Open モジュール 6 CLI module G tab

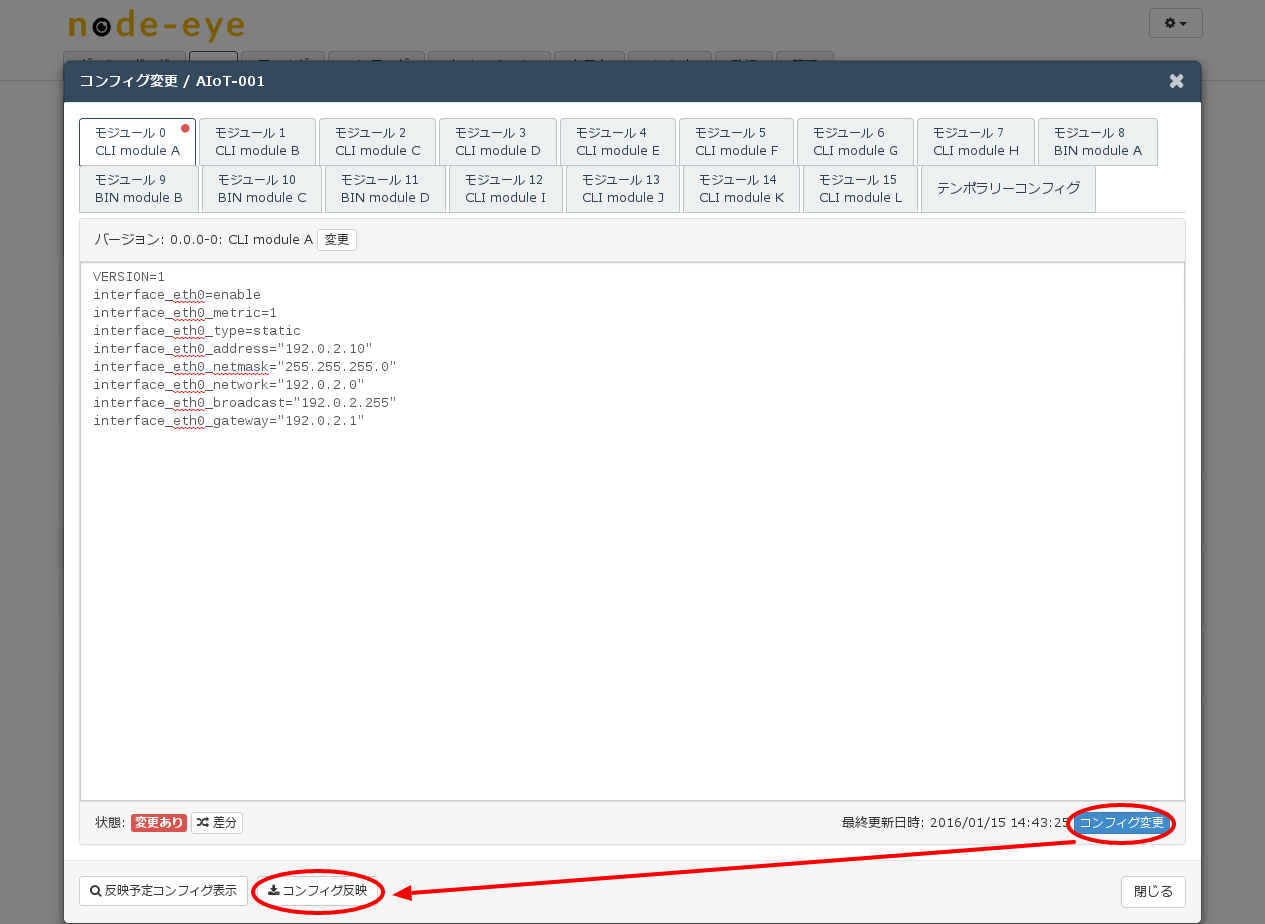pos(855,142)
